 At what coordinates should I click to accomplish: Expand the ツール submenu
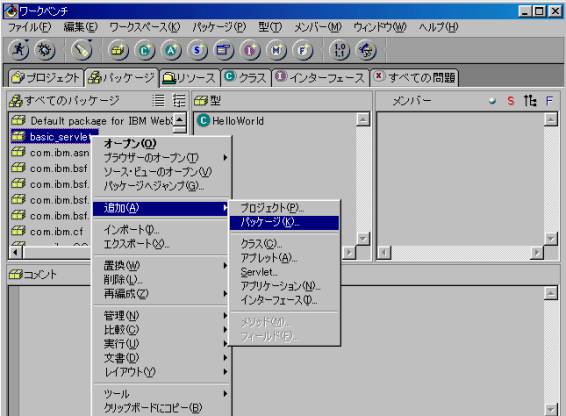click(x=161, y=394)
